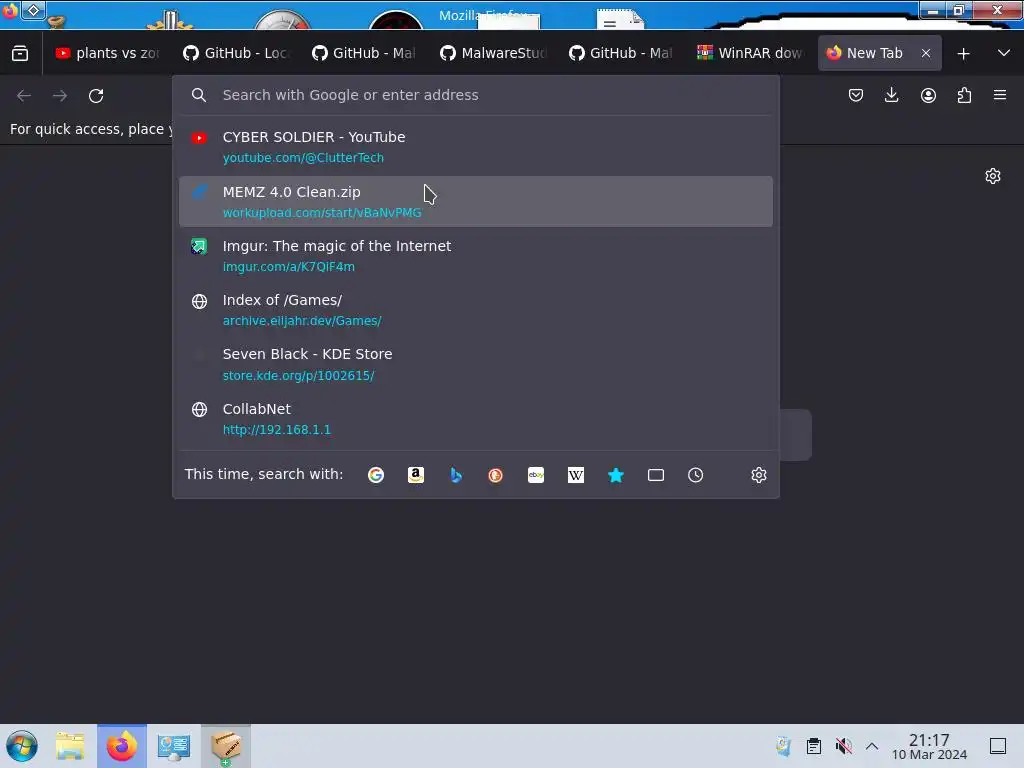Search this time with Wikipedia
Viewport: 1024px width, 768px height.
pyautogui.click(x=576, y=475)
